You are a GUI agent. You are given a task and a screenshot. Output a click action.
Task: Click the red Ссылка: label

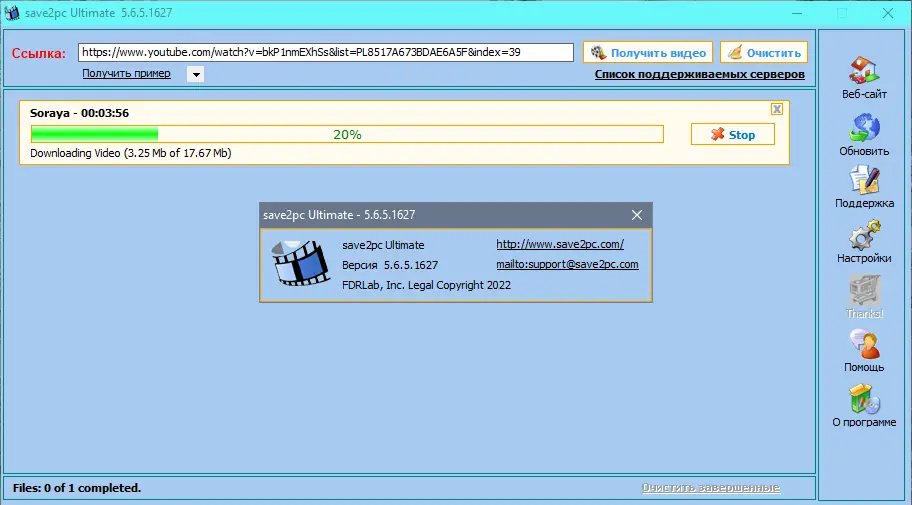click(39, 53)
